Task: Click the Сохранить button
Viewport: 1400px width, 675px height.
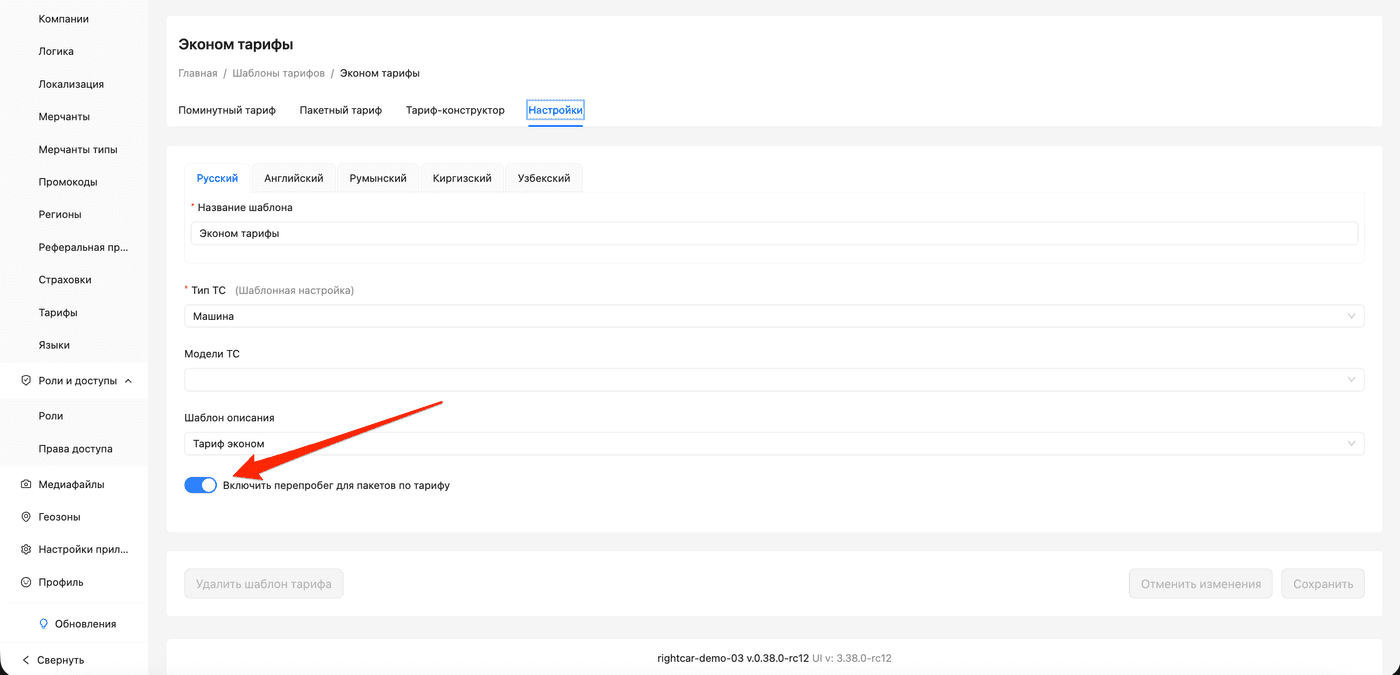Action: [1322, 584]
